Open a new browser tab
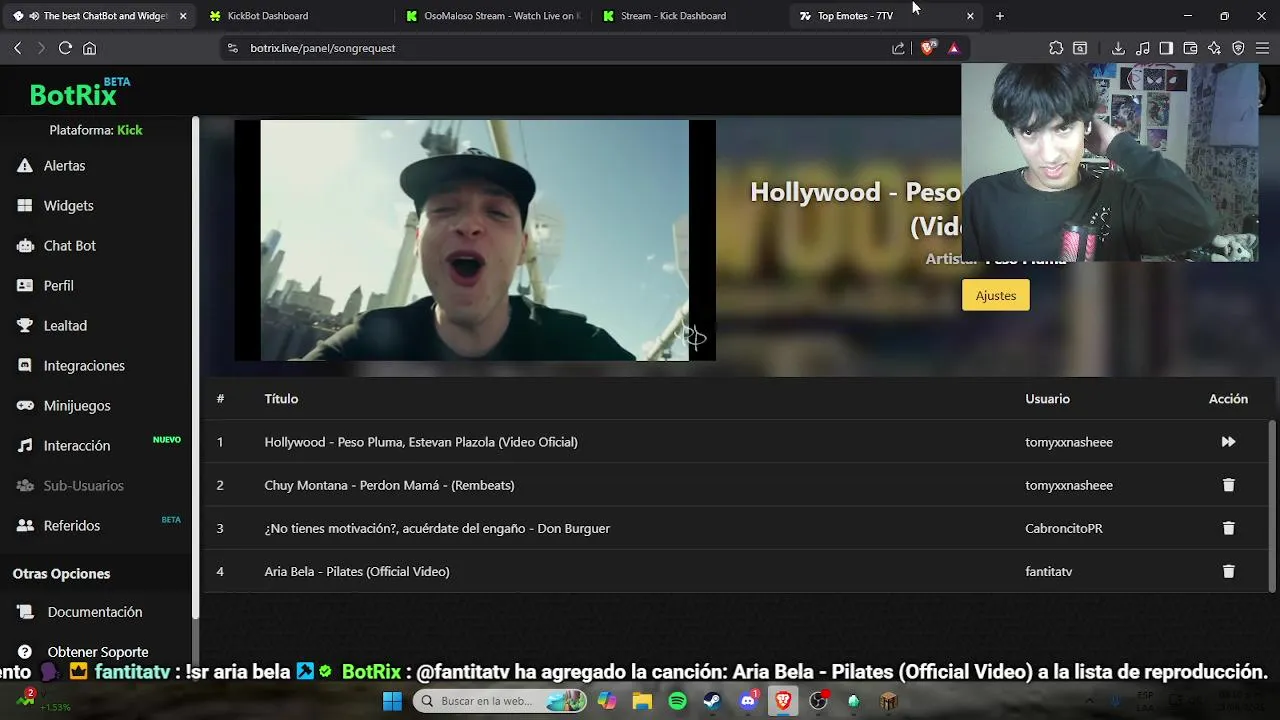The image size is (1280, 720). coord(1000,16)
